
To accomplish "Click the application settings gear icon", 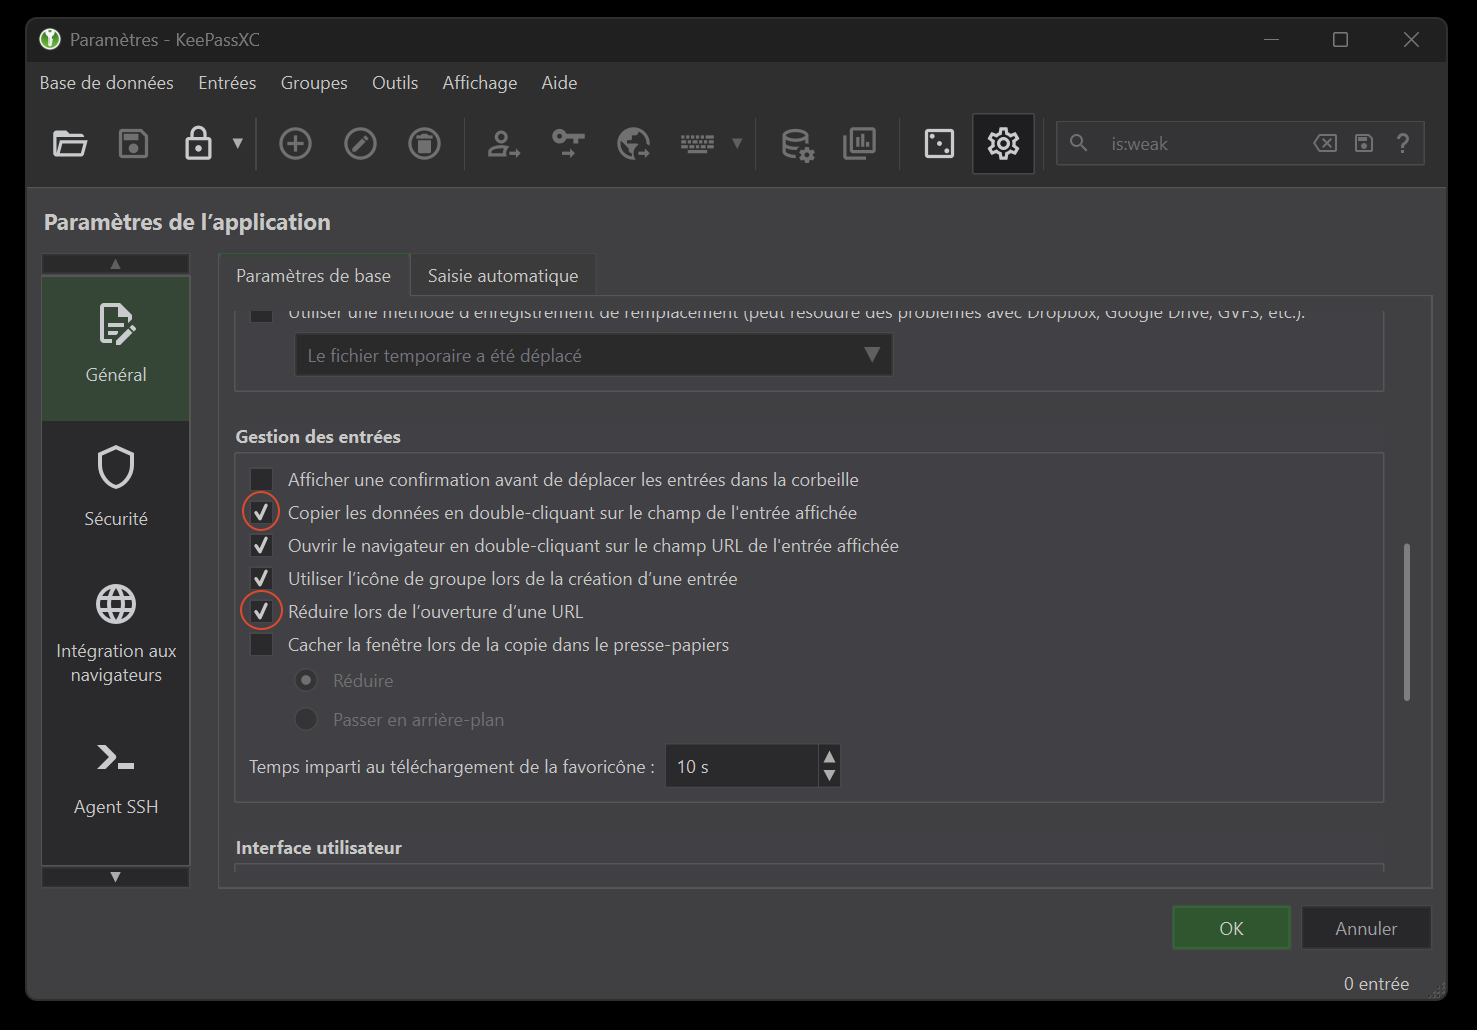I will (x=1003, y=144).
